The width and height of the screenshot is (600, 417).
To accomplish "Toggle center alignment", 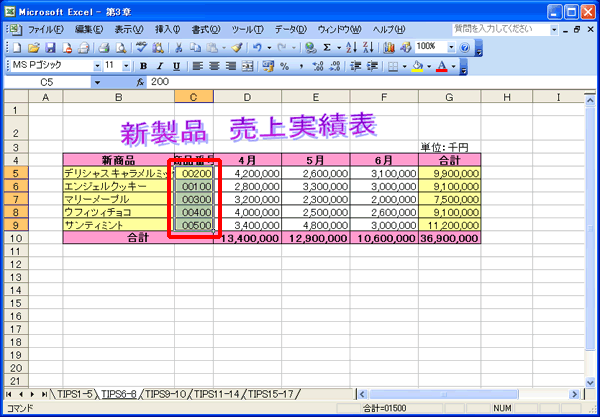I will click(x=214, y=66).
